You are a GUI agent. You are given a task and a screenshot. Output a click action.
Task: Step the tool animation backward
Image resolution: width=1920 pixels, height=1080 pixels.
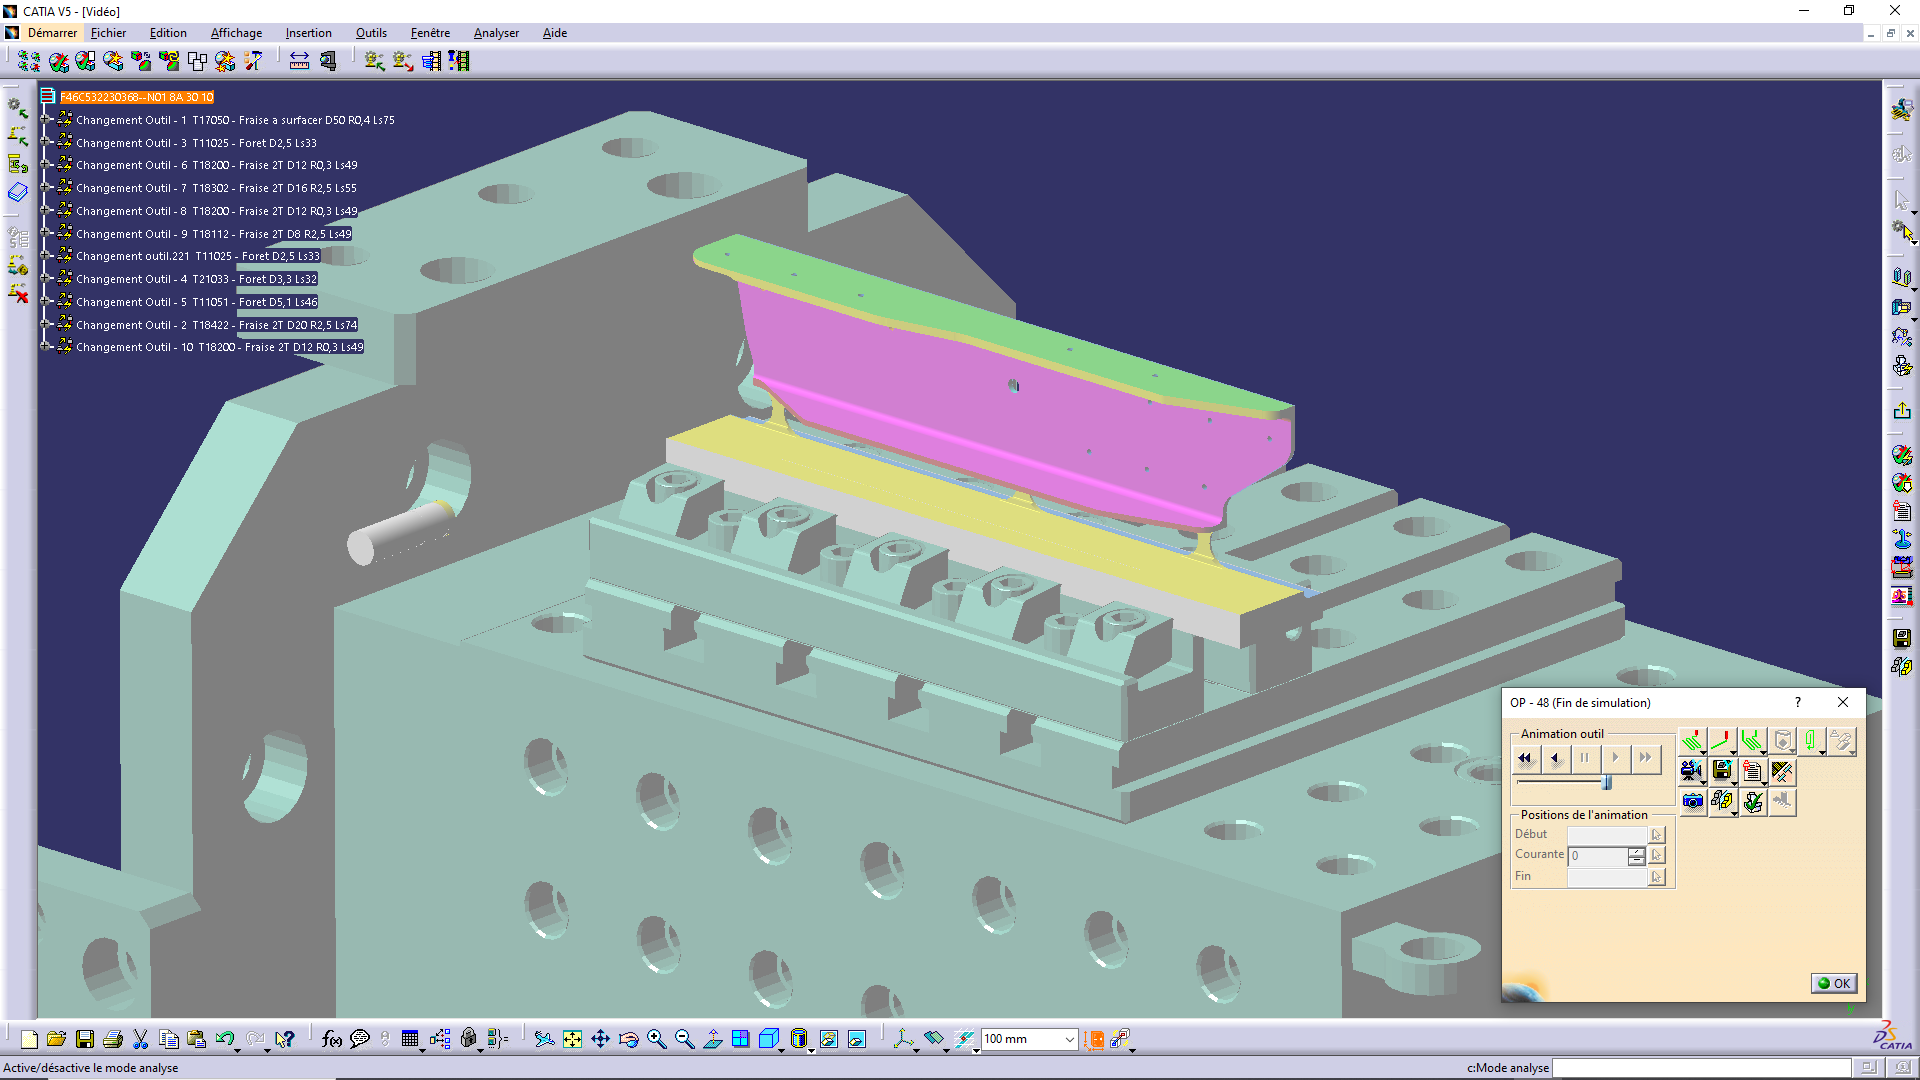point(1556,758)
